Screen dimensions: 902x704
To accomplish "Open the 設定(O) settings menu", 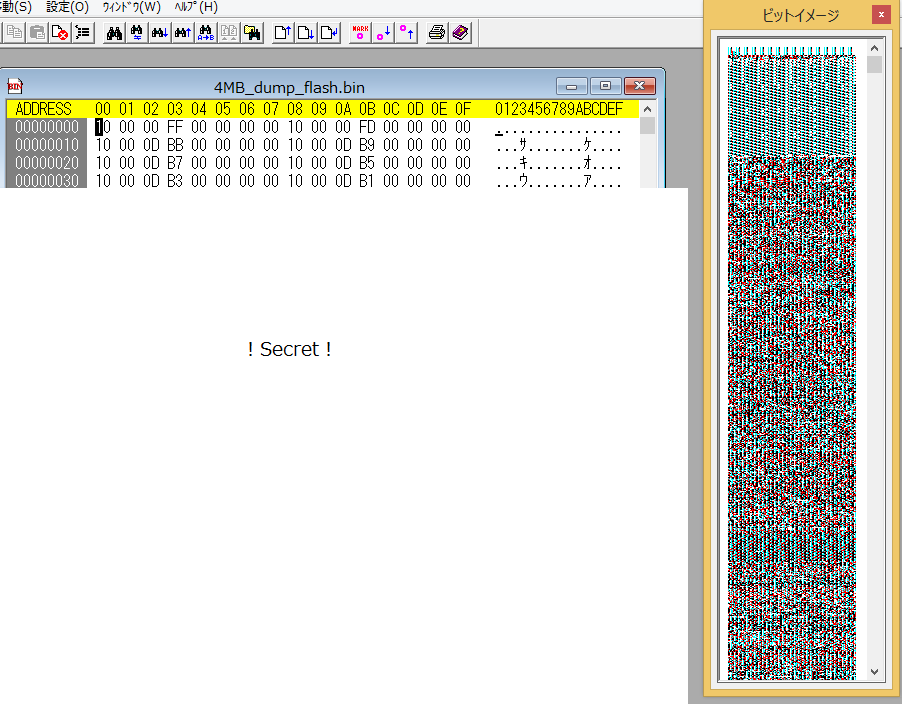I will pyautogui.click(x=67, y=7).
